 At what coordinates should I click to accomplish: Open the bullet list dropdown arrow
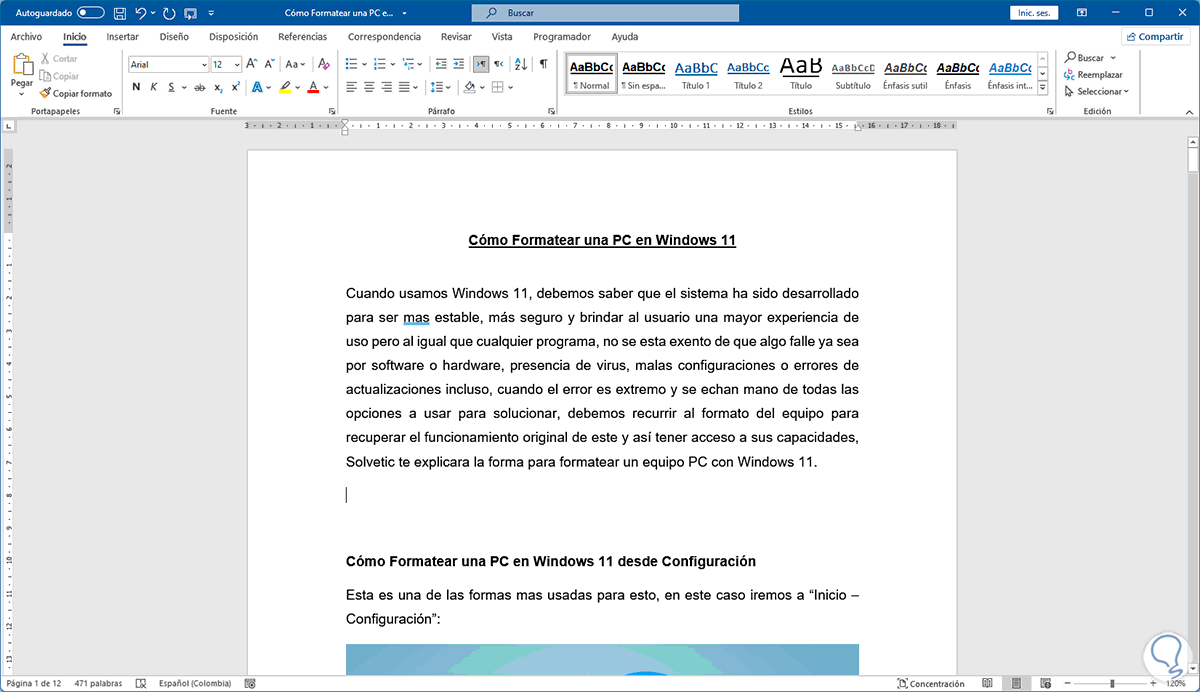point(364,64)
